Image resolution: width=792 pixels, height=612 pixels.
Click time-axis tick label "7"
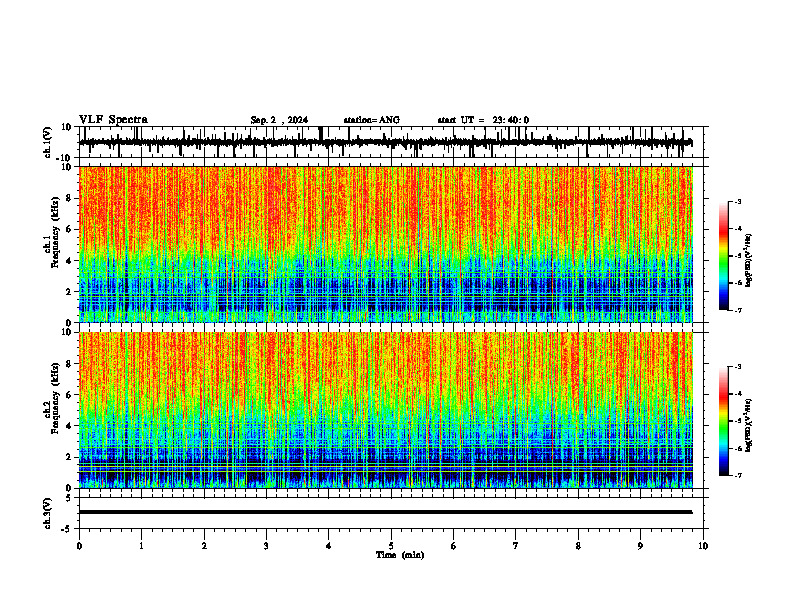(x=516, y=546)
